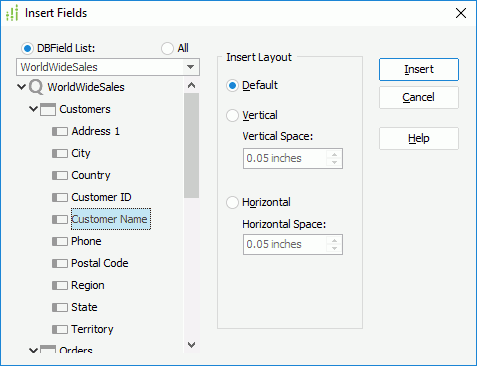477x366 pixels.
Task: Select the DBField List radio button
Action: [x=27, y=49]
